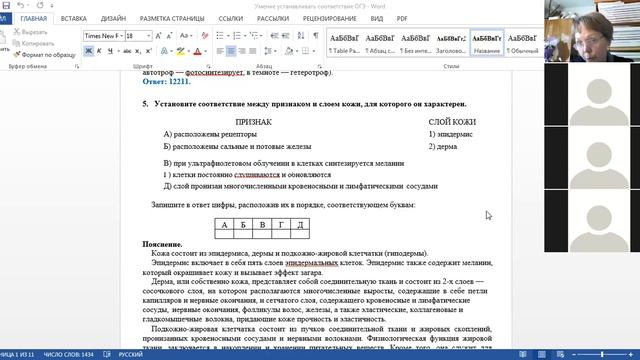640x360 pixels.
Task: Switch to Read Mode view icon
Action: point(523,355)
